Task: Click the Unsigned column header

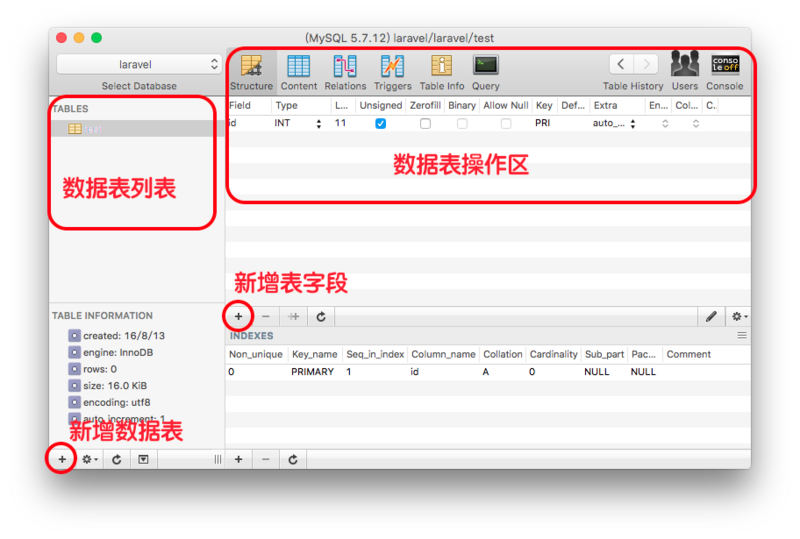Action: coord(381,105)
